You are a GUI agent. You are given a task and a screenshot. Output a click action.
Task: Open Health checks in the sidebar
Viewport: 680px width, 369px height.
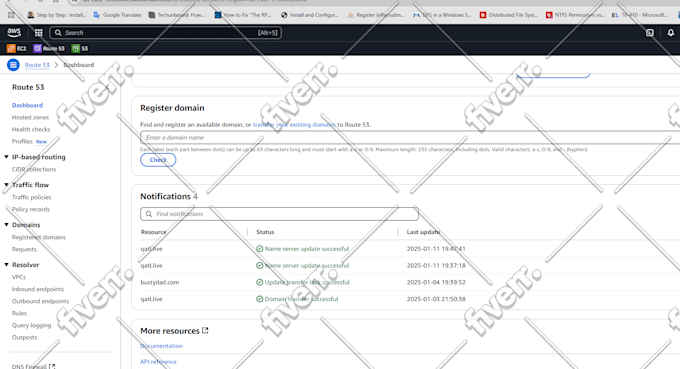point(31,130)
